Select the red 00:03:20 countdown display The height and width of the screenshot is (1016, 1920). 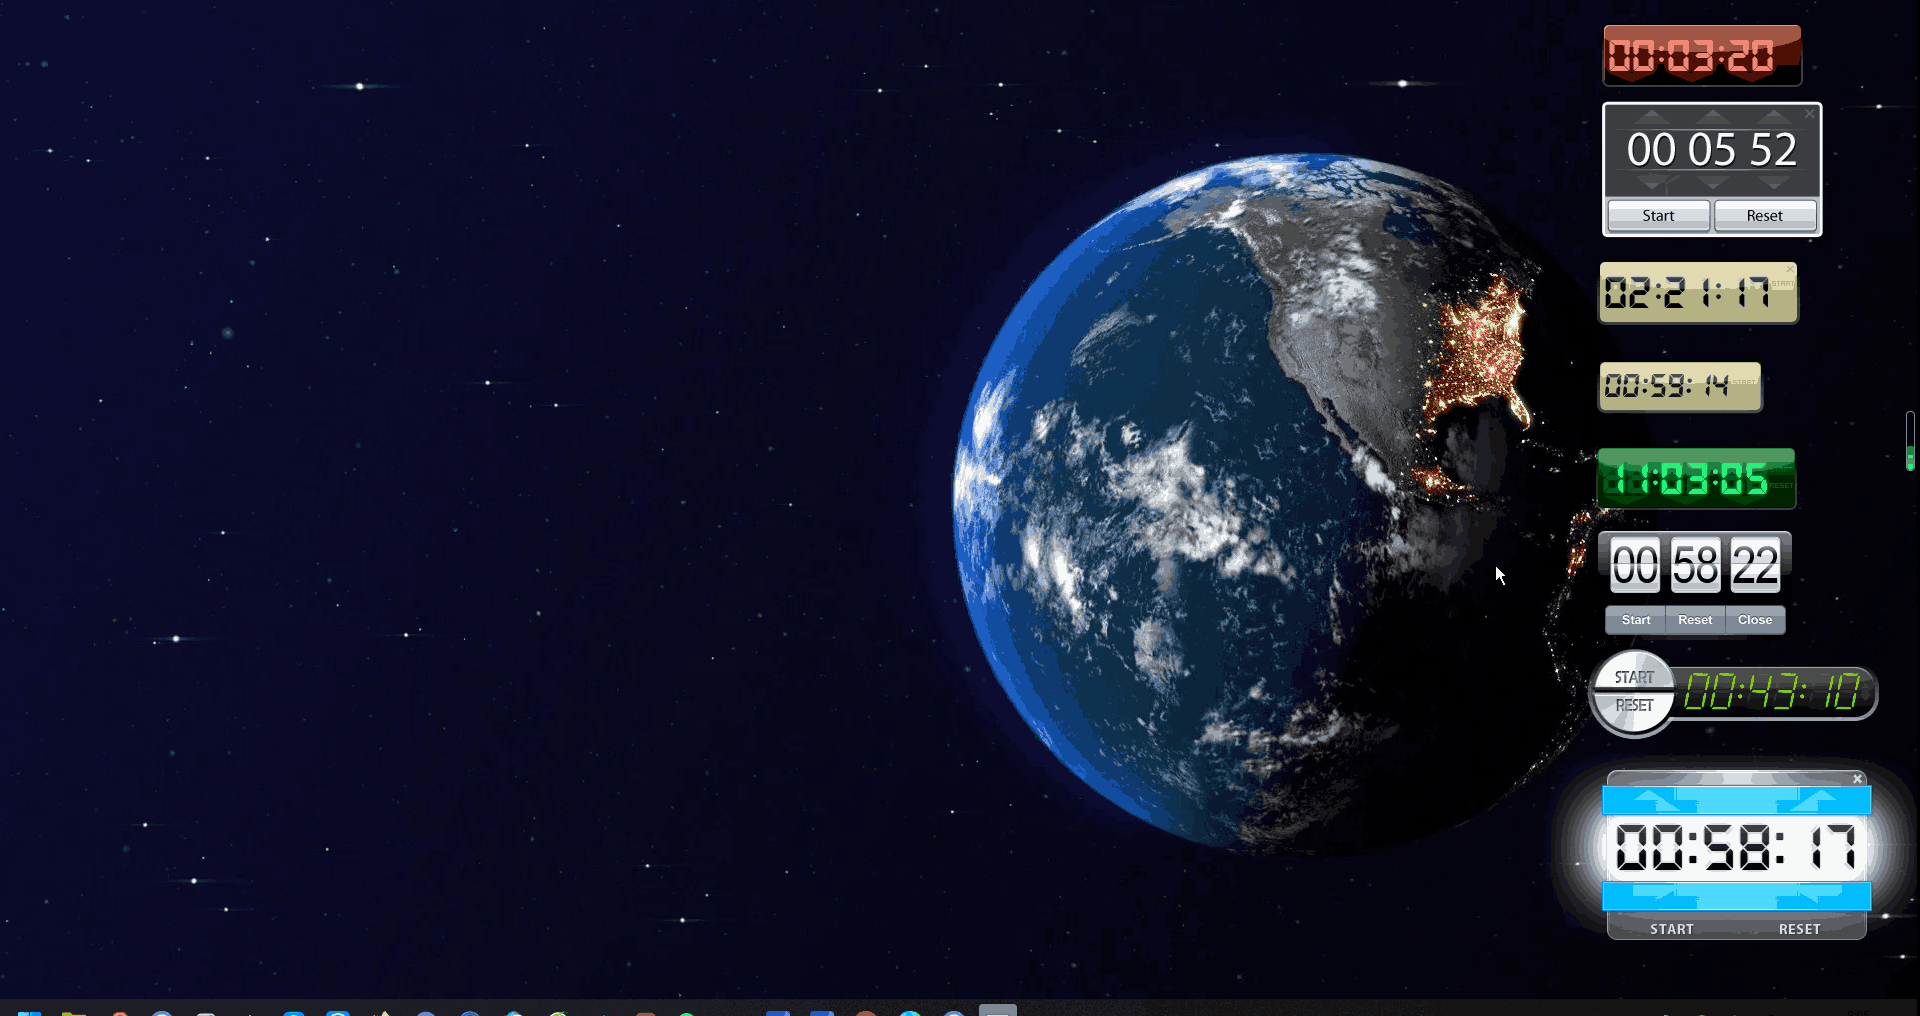pos(1702,55)
